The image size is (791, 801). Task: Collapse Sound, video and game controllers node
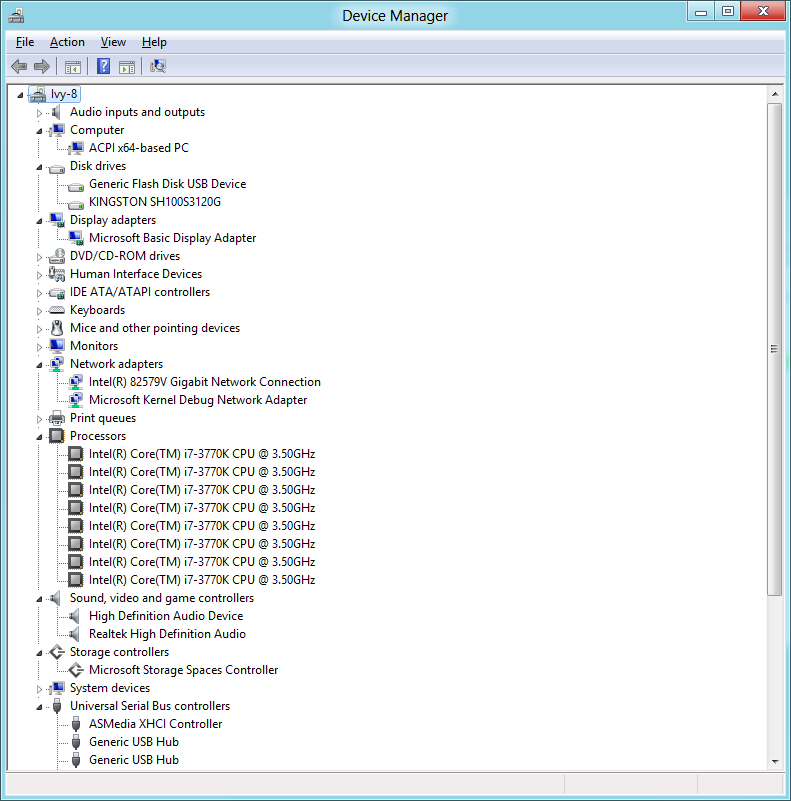pyautogui.click(x=39, y=599)
